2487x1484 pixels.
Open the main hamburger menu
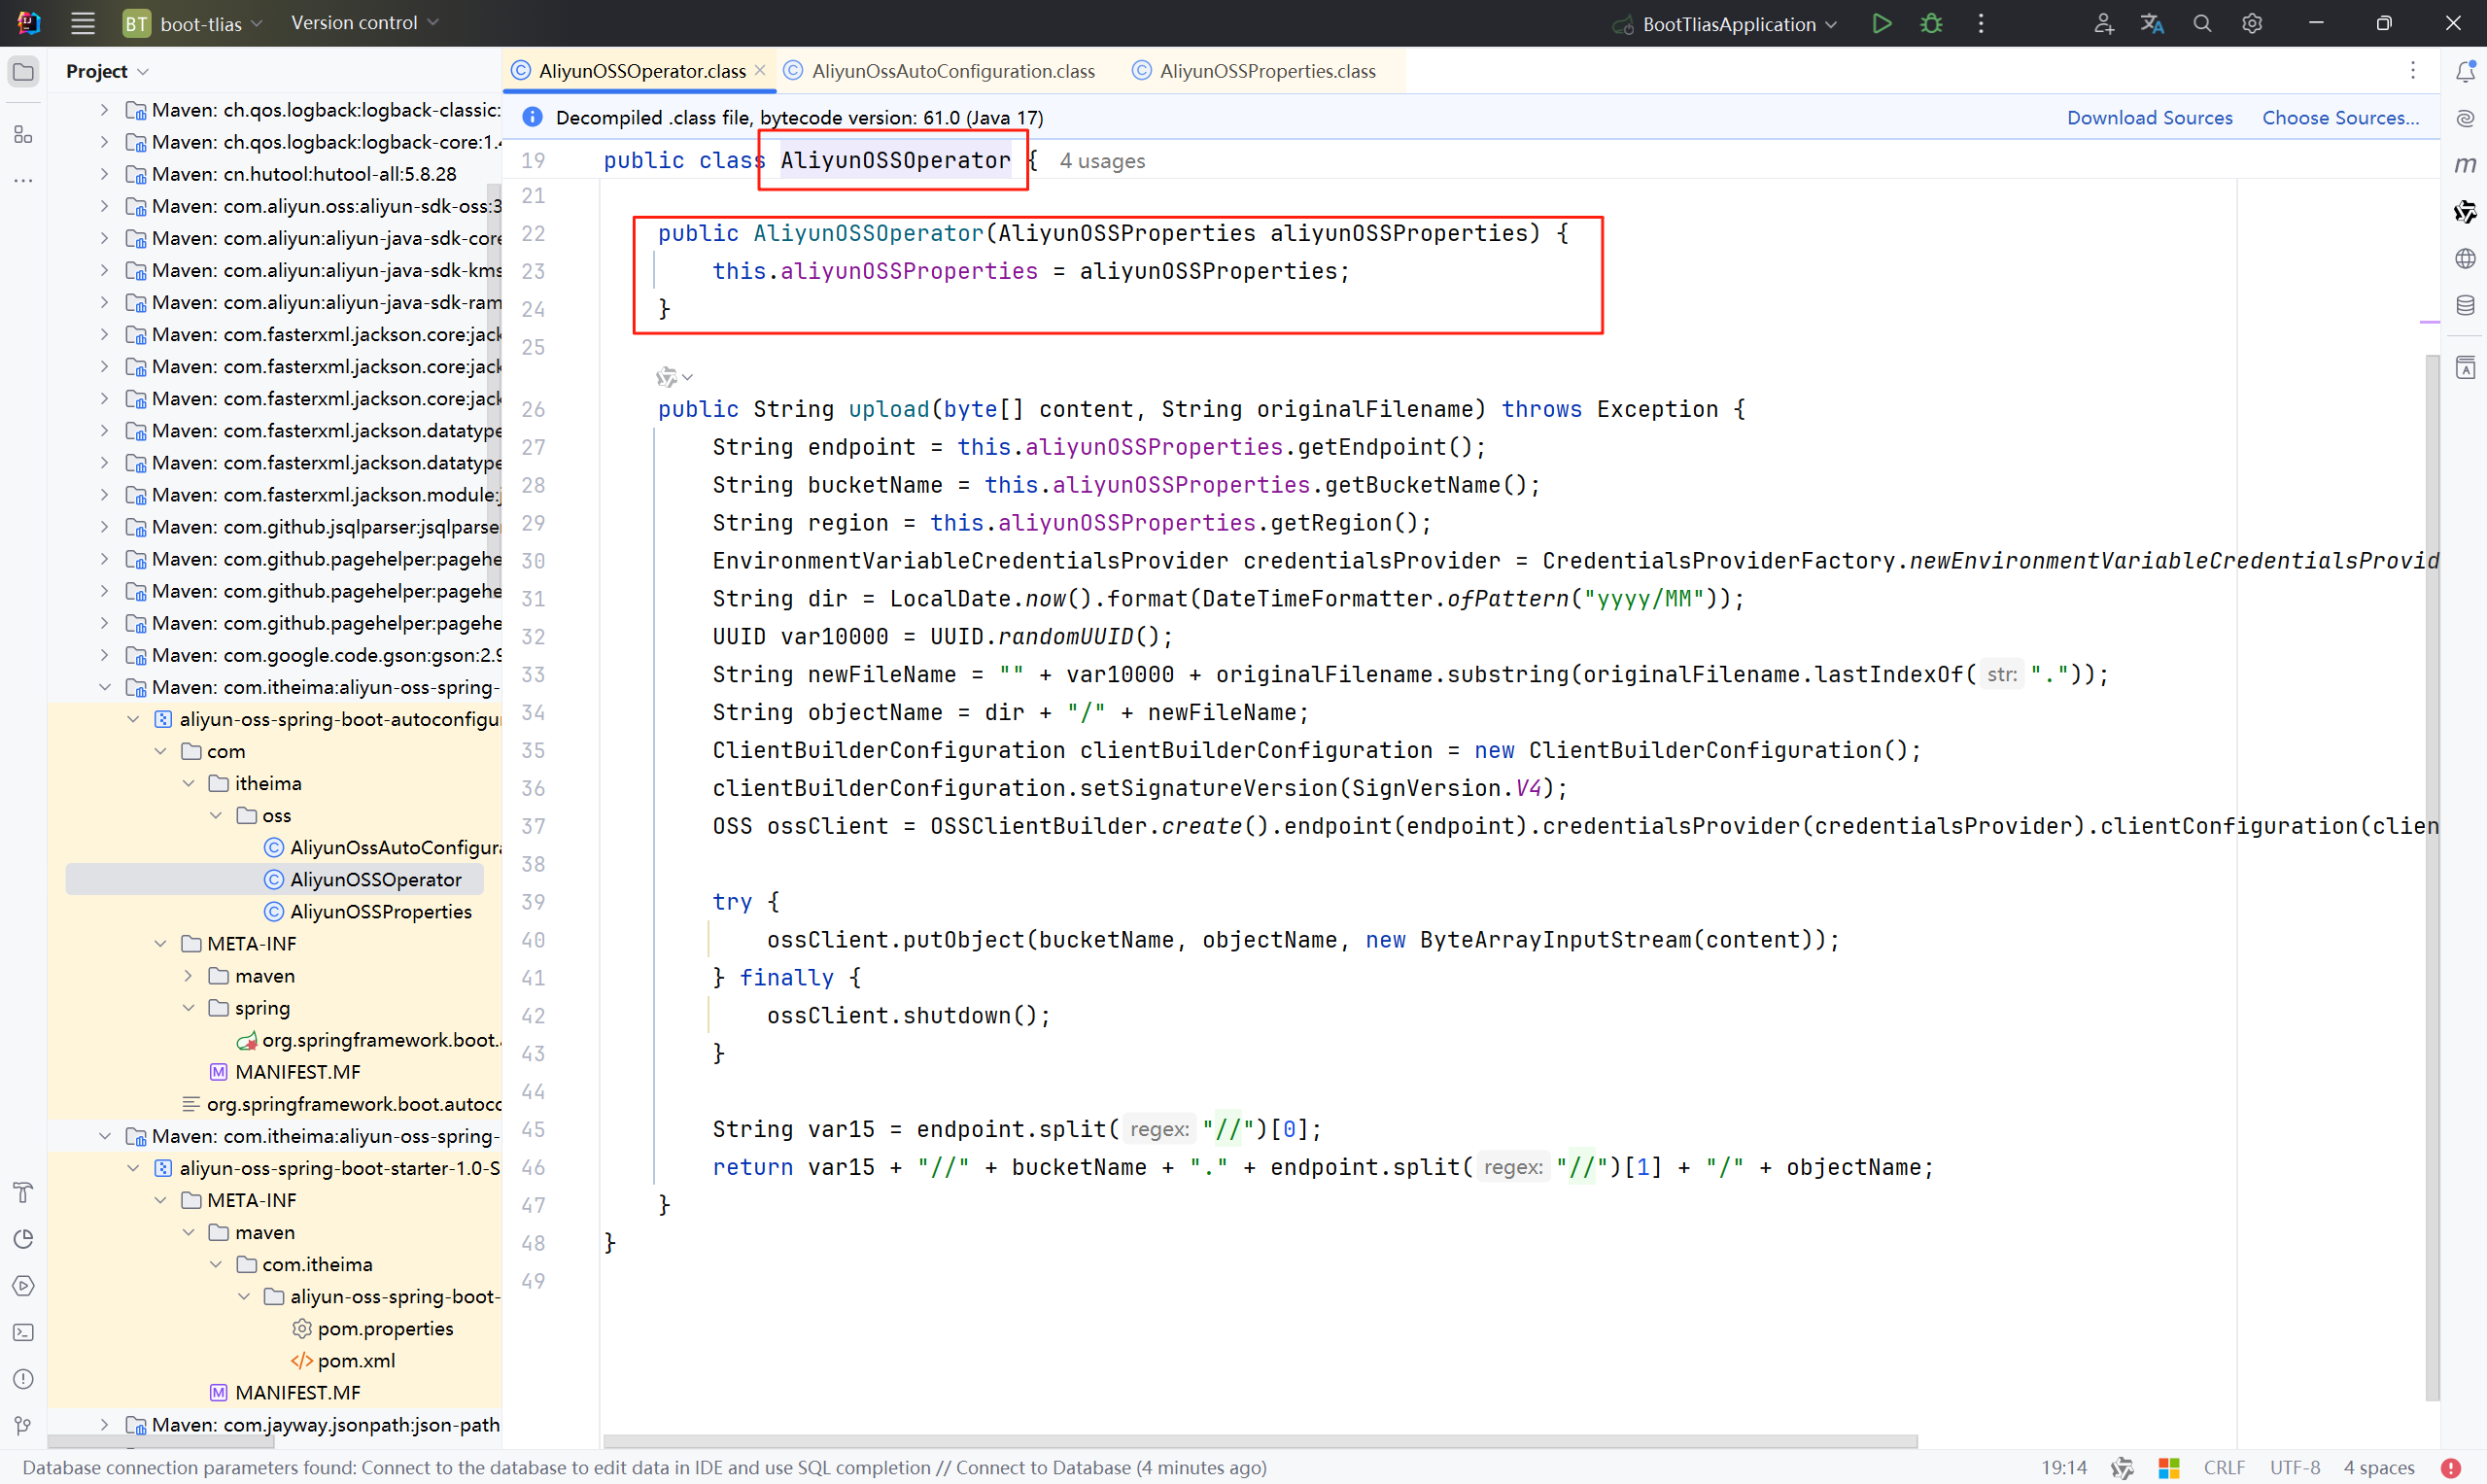83,23
